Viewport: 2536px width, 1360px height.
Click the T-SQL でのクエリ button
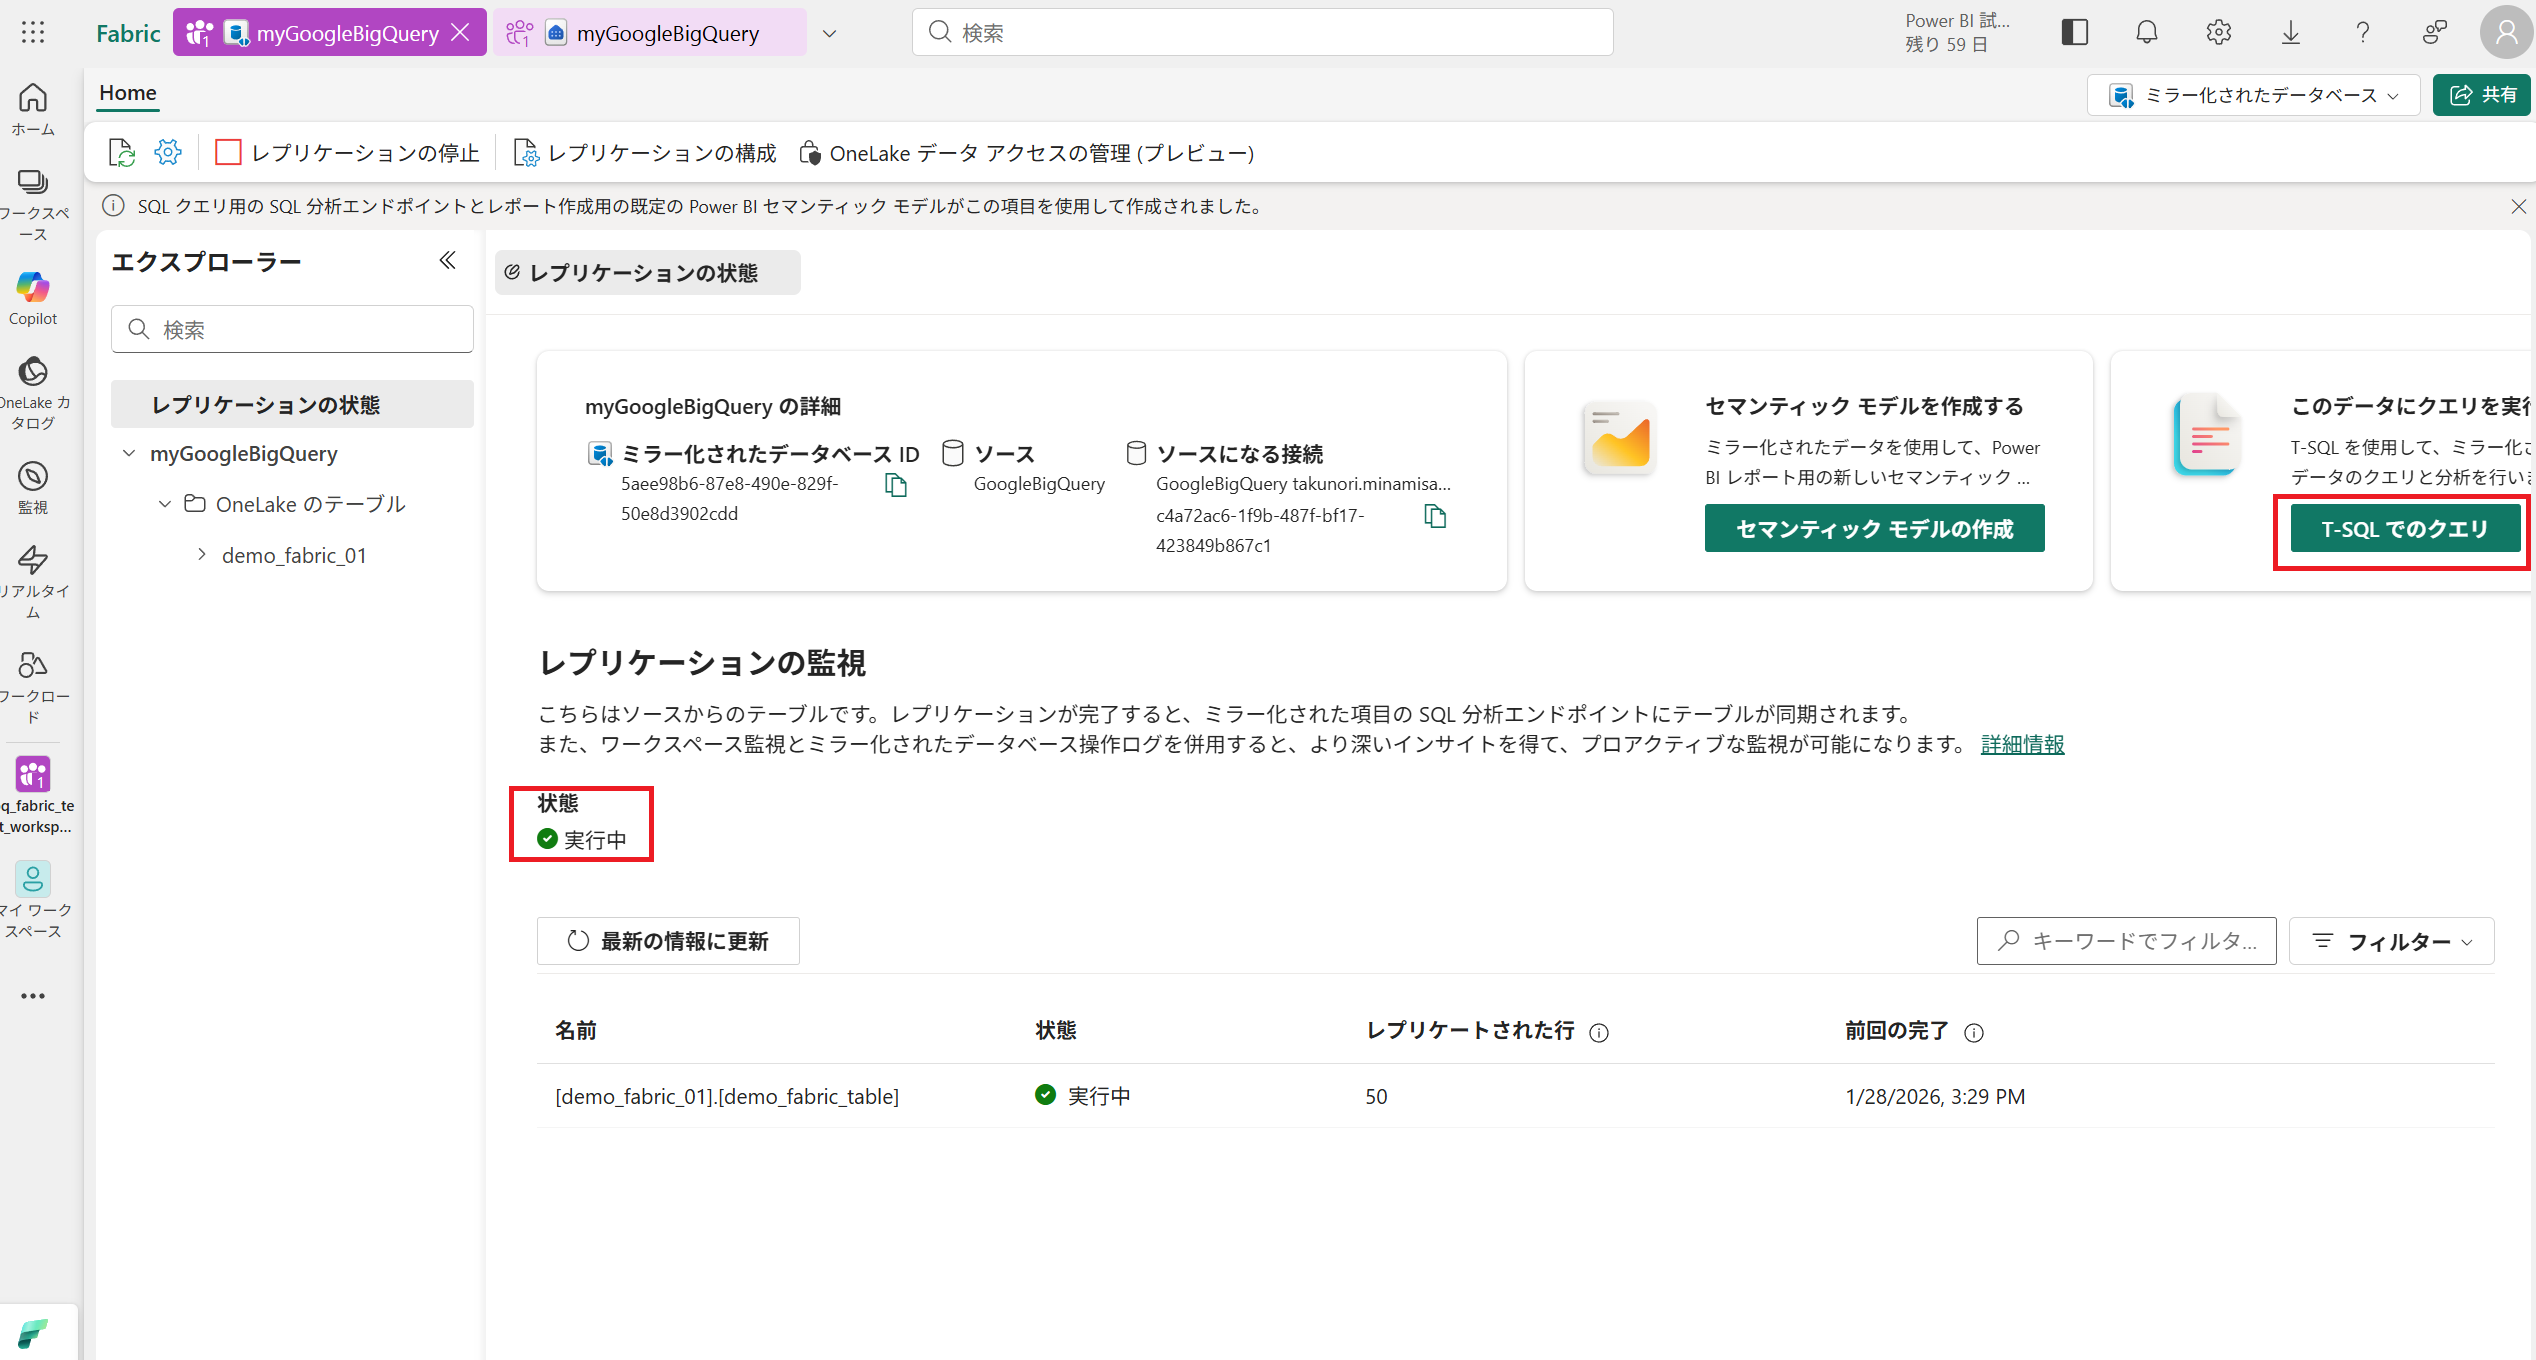coord(2403,529)
